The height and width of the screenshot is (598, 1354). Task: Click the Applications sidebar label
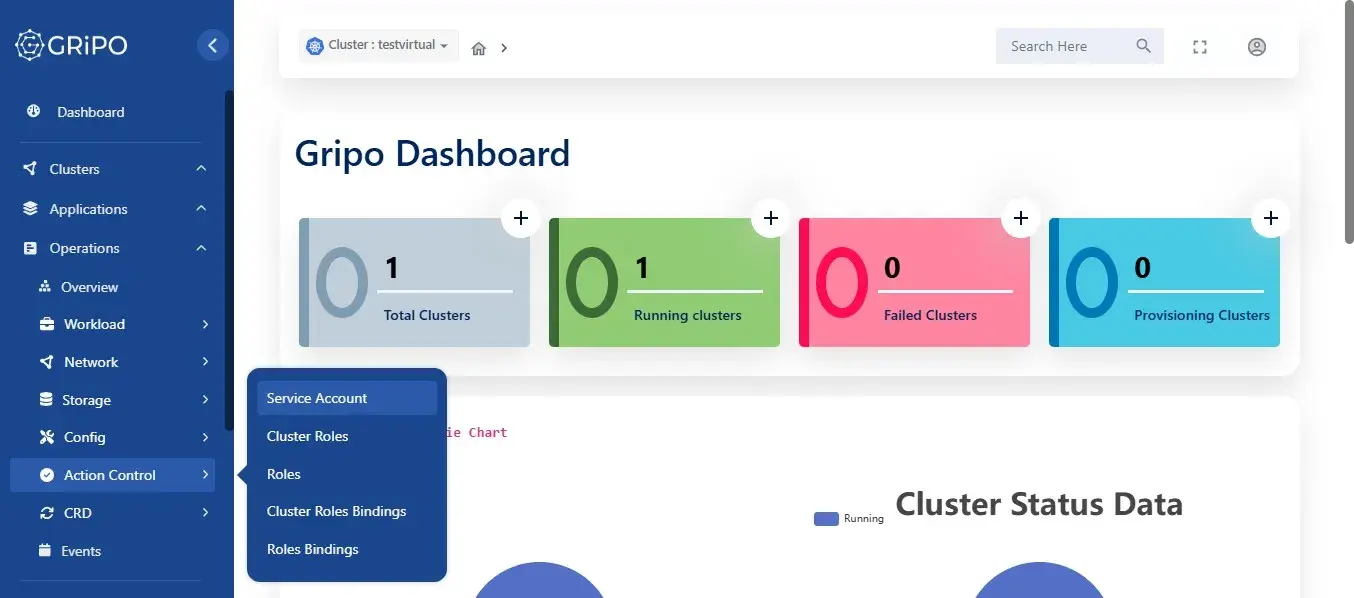point(89,209)
